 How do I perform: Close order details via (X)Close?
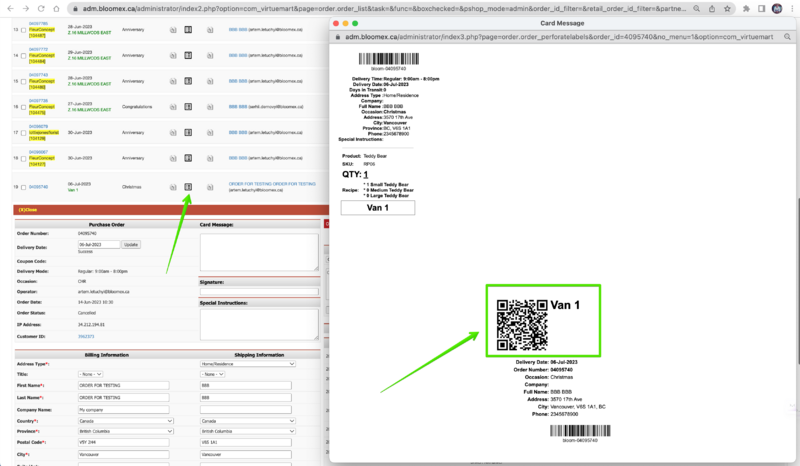point(28,210)
